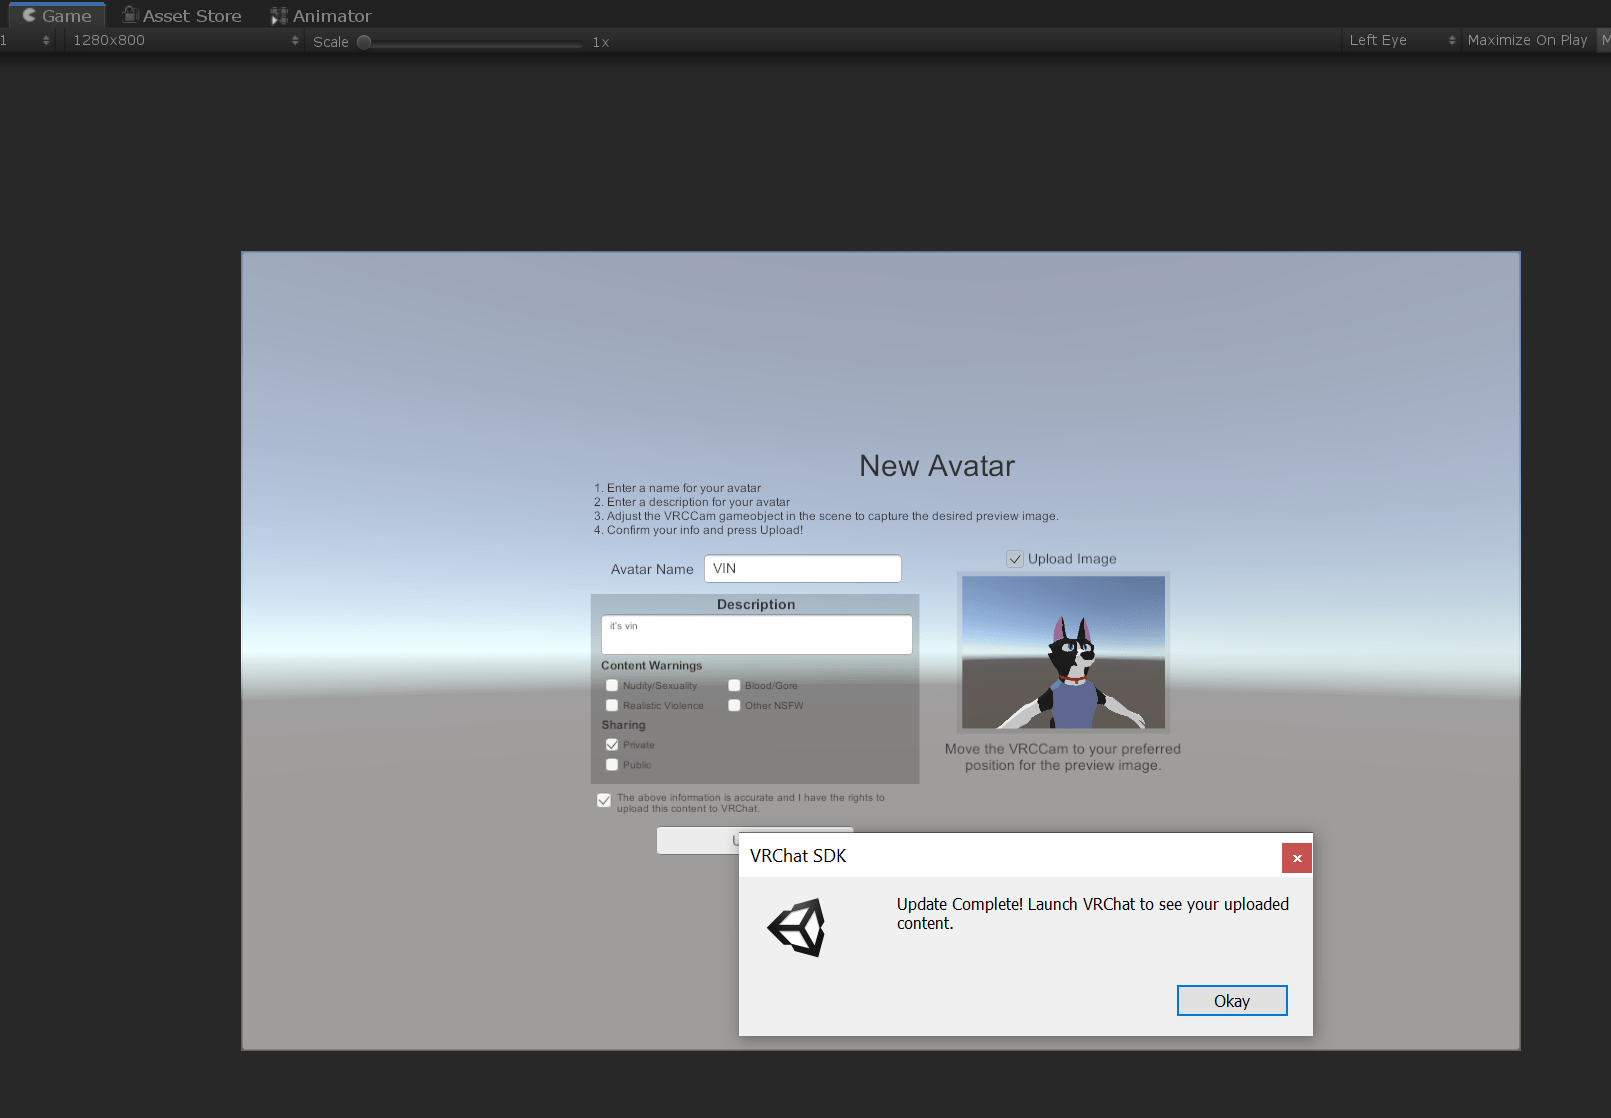The height and width of the screenshot is (1118, 1611).
Task: Click the Description text box
Action: (757, 635)
